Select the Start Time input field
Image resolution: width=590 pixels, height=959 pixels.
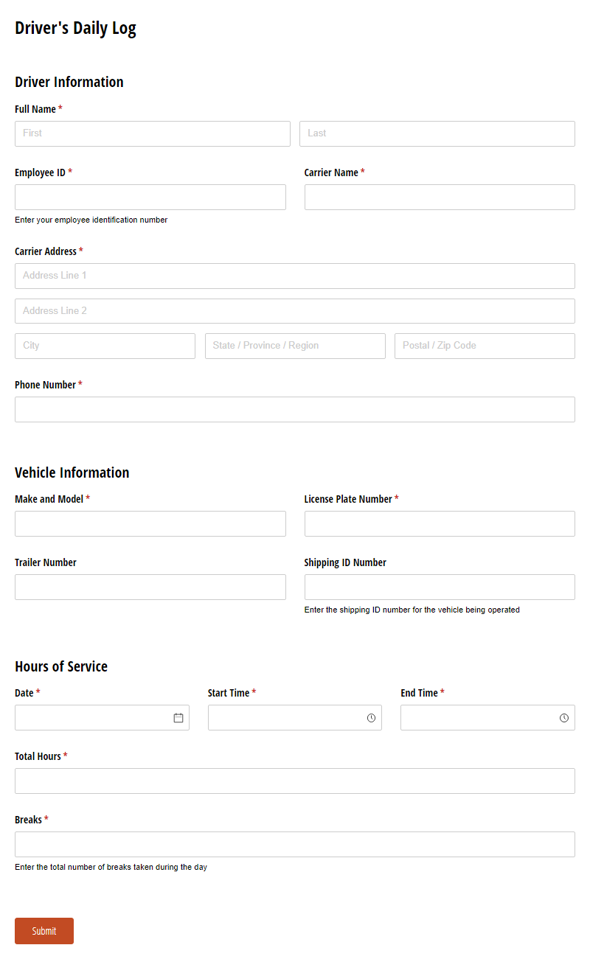click(295, 718)
